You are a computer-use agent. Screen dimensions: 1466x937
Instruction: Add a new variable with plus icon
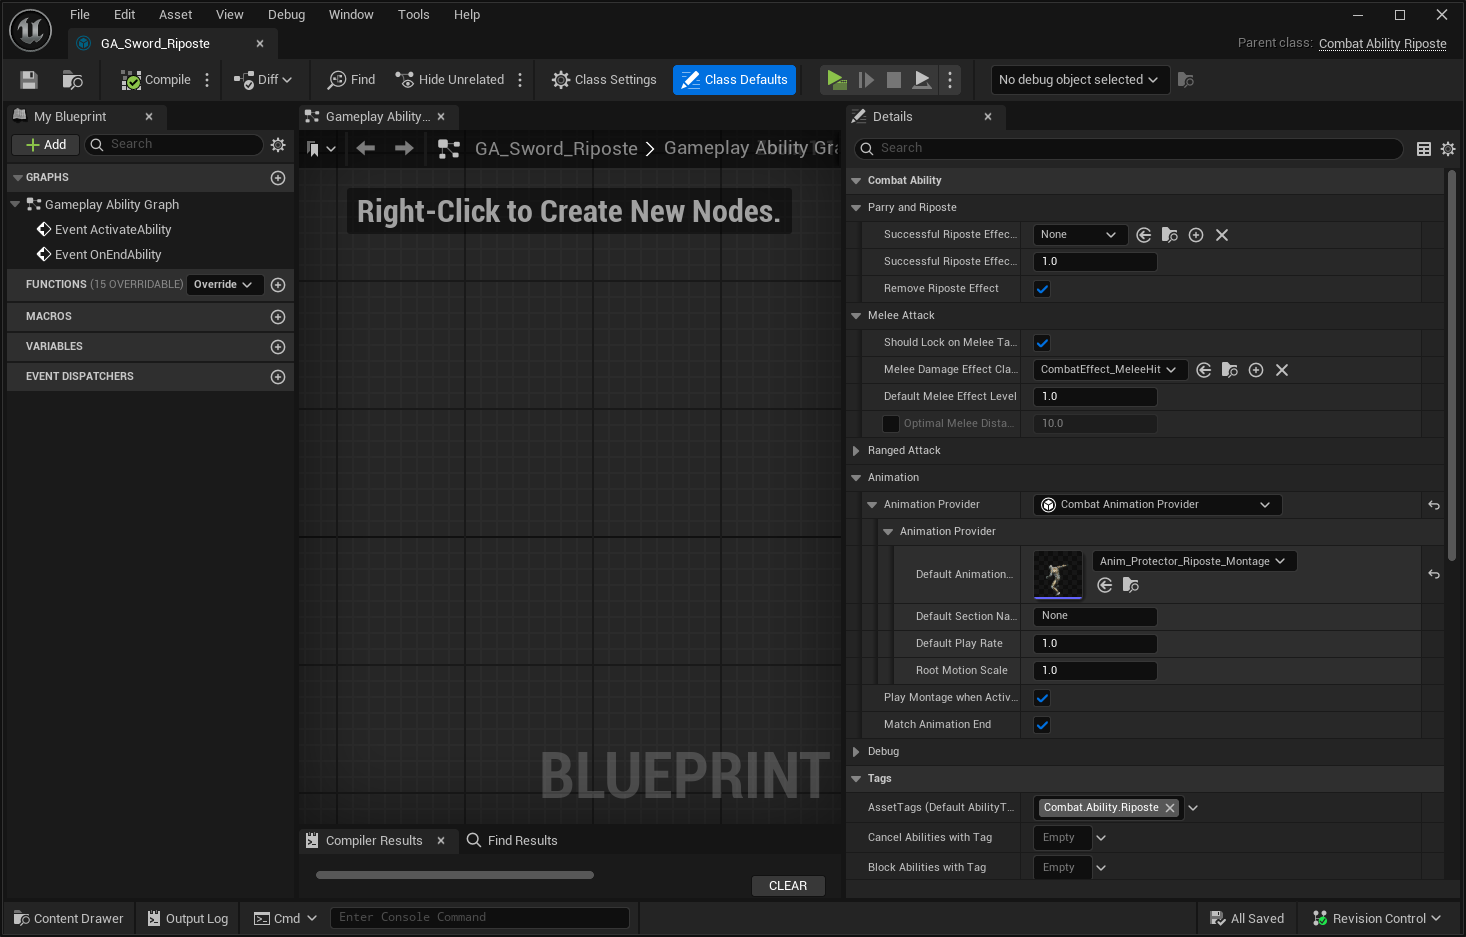[x=278, y=347]
